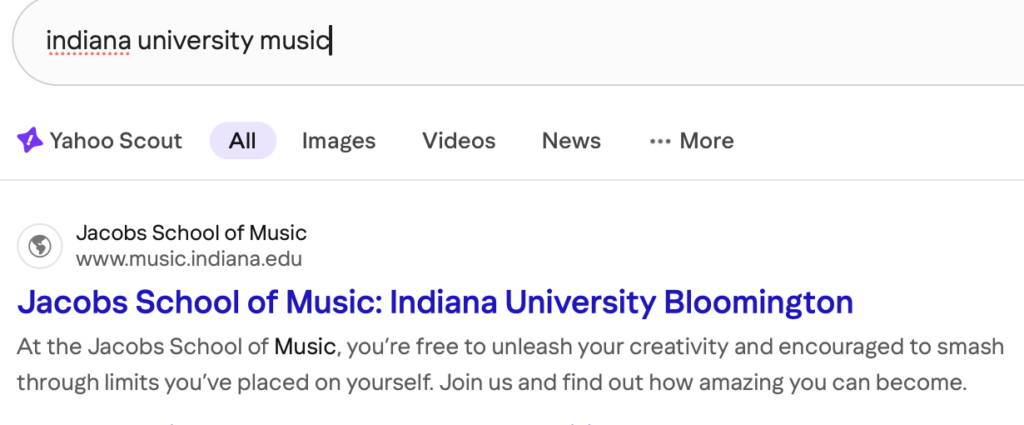Viewport: 1024px width, 425px height.
Task: Click the underlined word indiana in the search box
Action: (88, 41)
